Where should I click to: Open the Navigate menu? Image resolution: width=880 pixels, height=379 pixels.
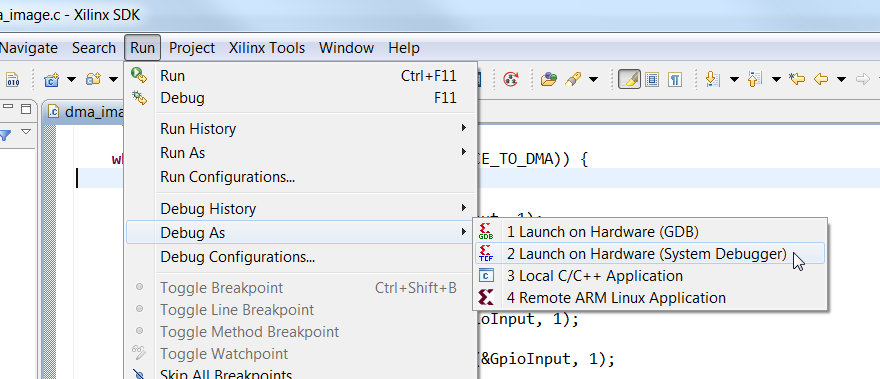click(28, 48)
